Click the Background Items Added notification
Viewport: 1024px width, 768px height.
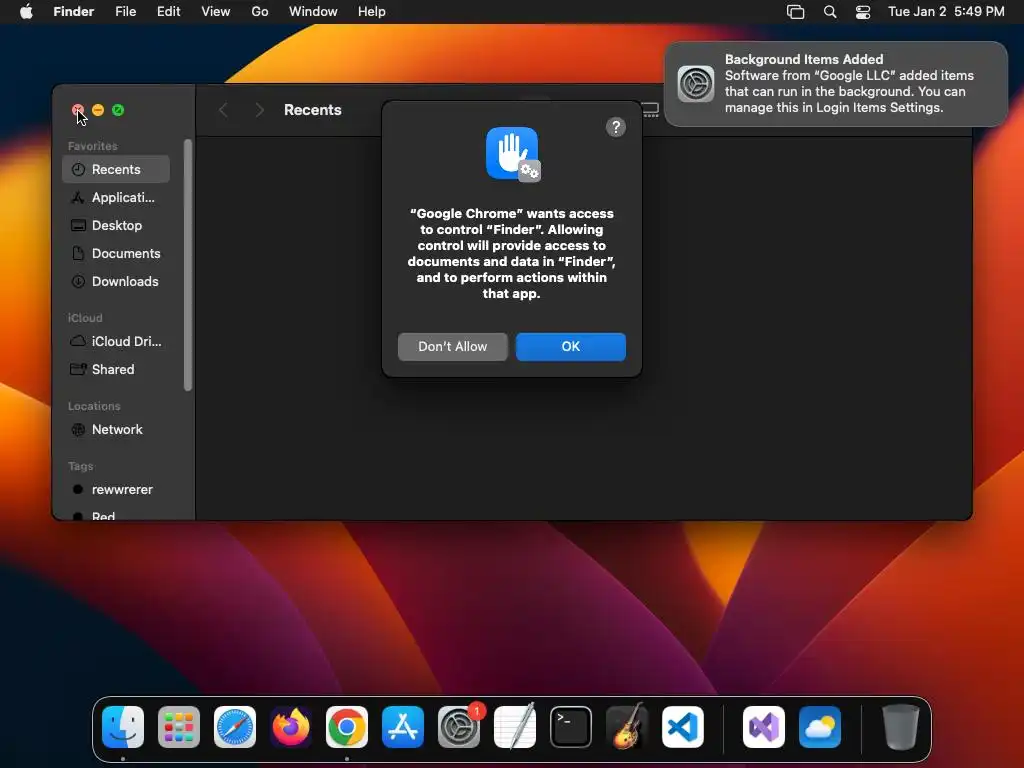[836, 84]
